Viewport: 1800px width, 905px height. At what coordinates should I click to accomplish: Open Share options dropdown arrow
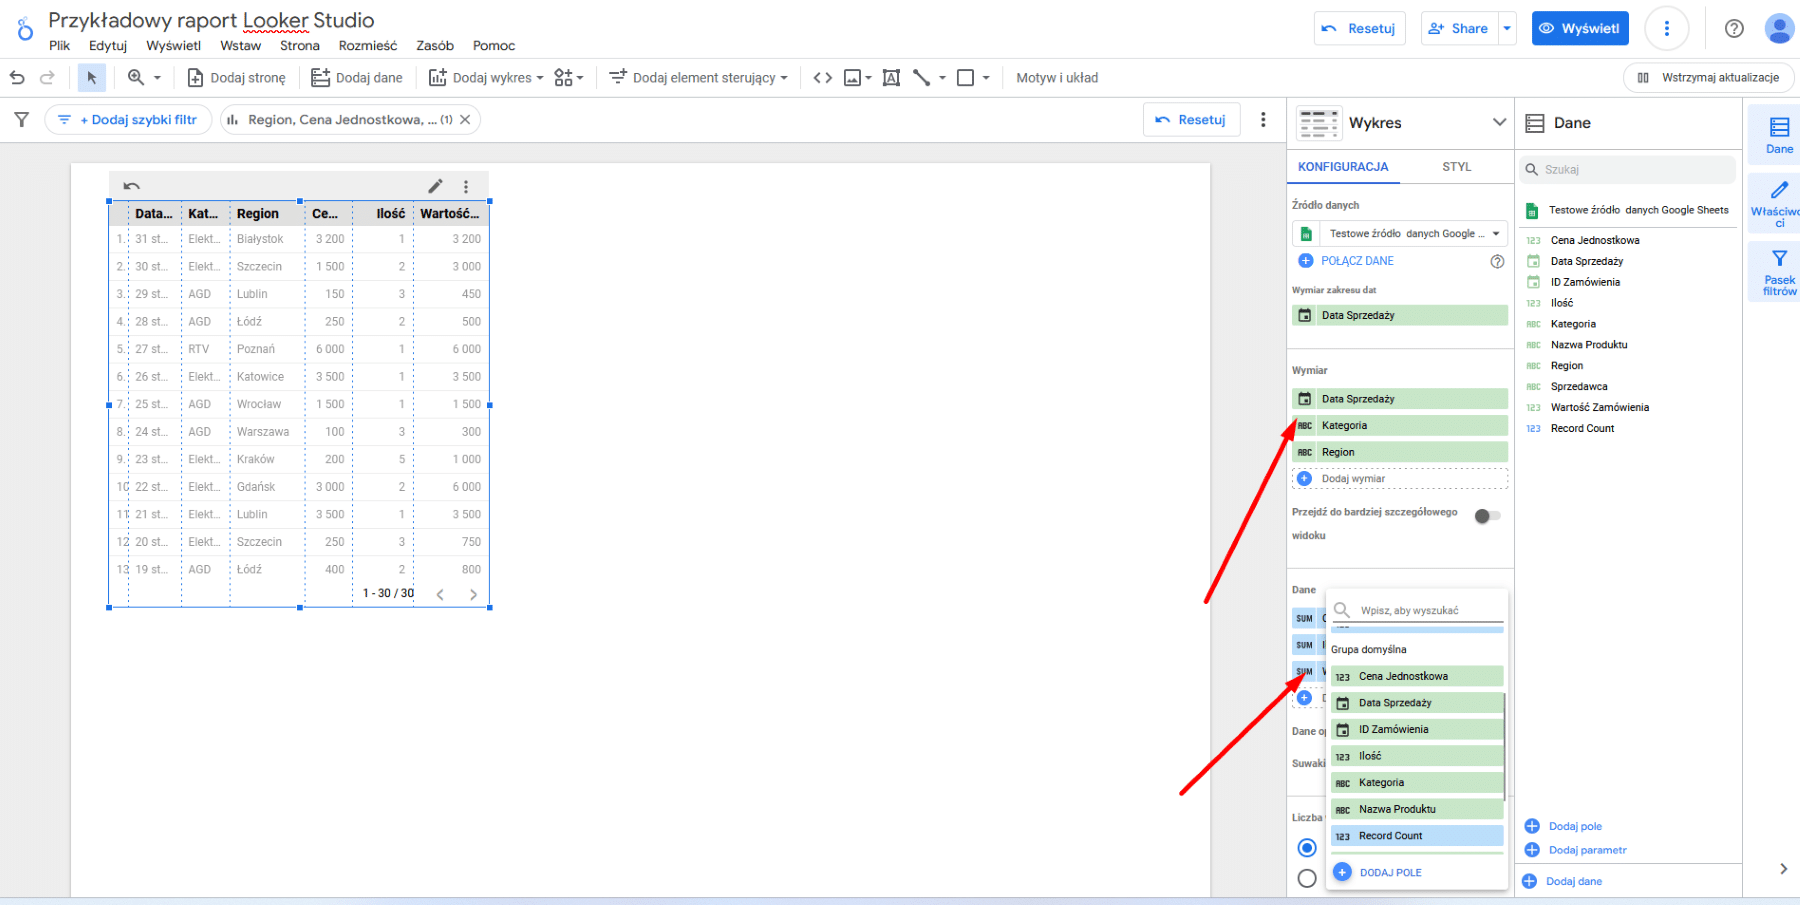click(1507, 28)
